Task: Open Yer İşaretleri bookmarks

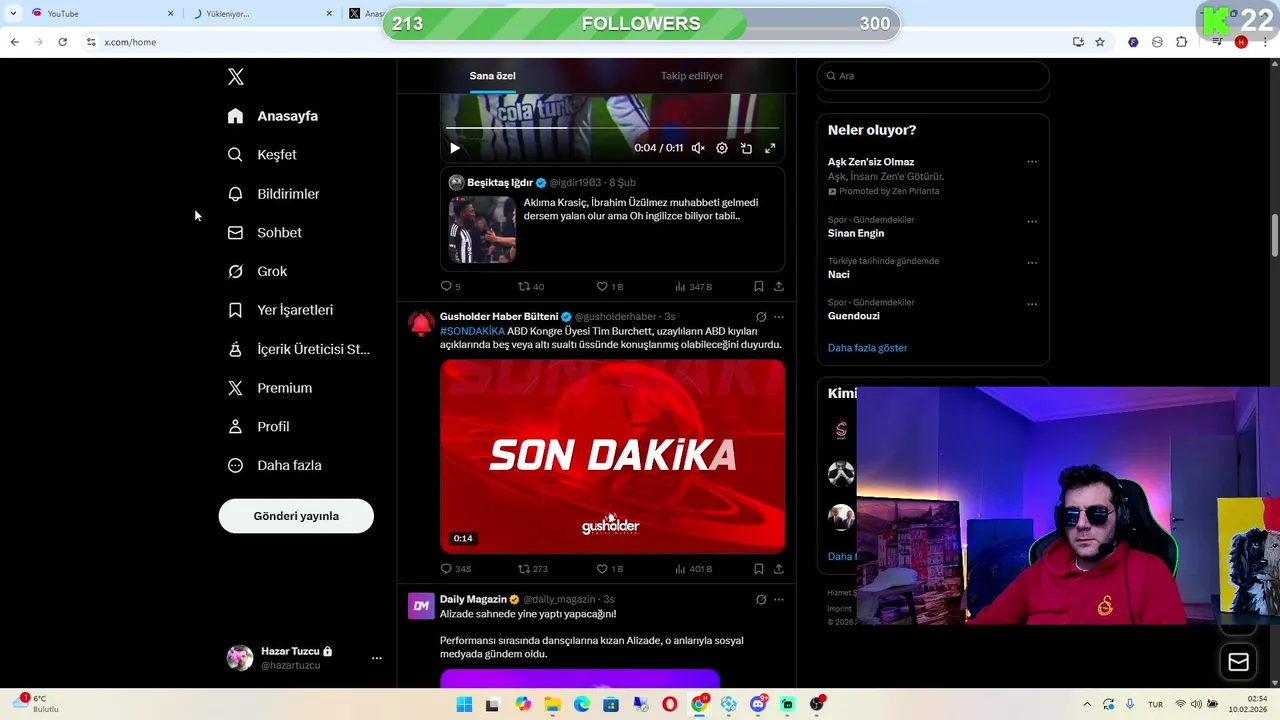Action: [281, 310]
